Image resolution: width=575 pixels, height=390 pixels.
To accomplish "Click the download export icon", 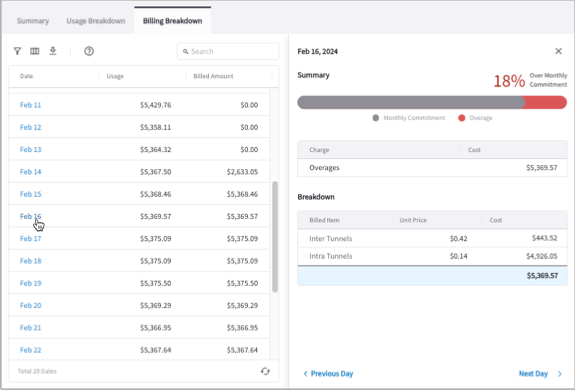I will (53, 51).
